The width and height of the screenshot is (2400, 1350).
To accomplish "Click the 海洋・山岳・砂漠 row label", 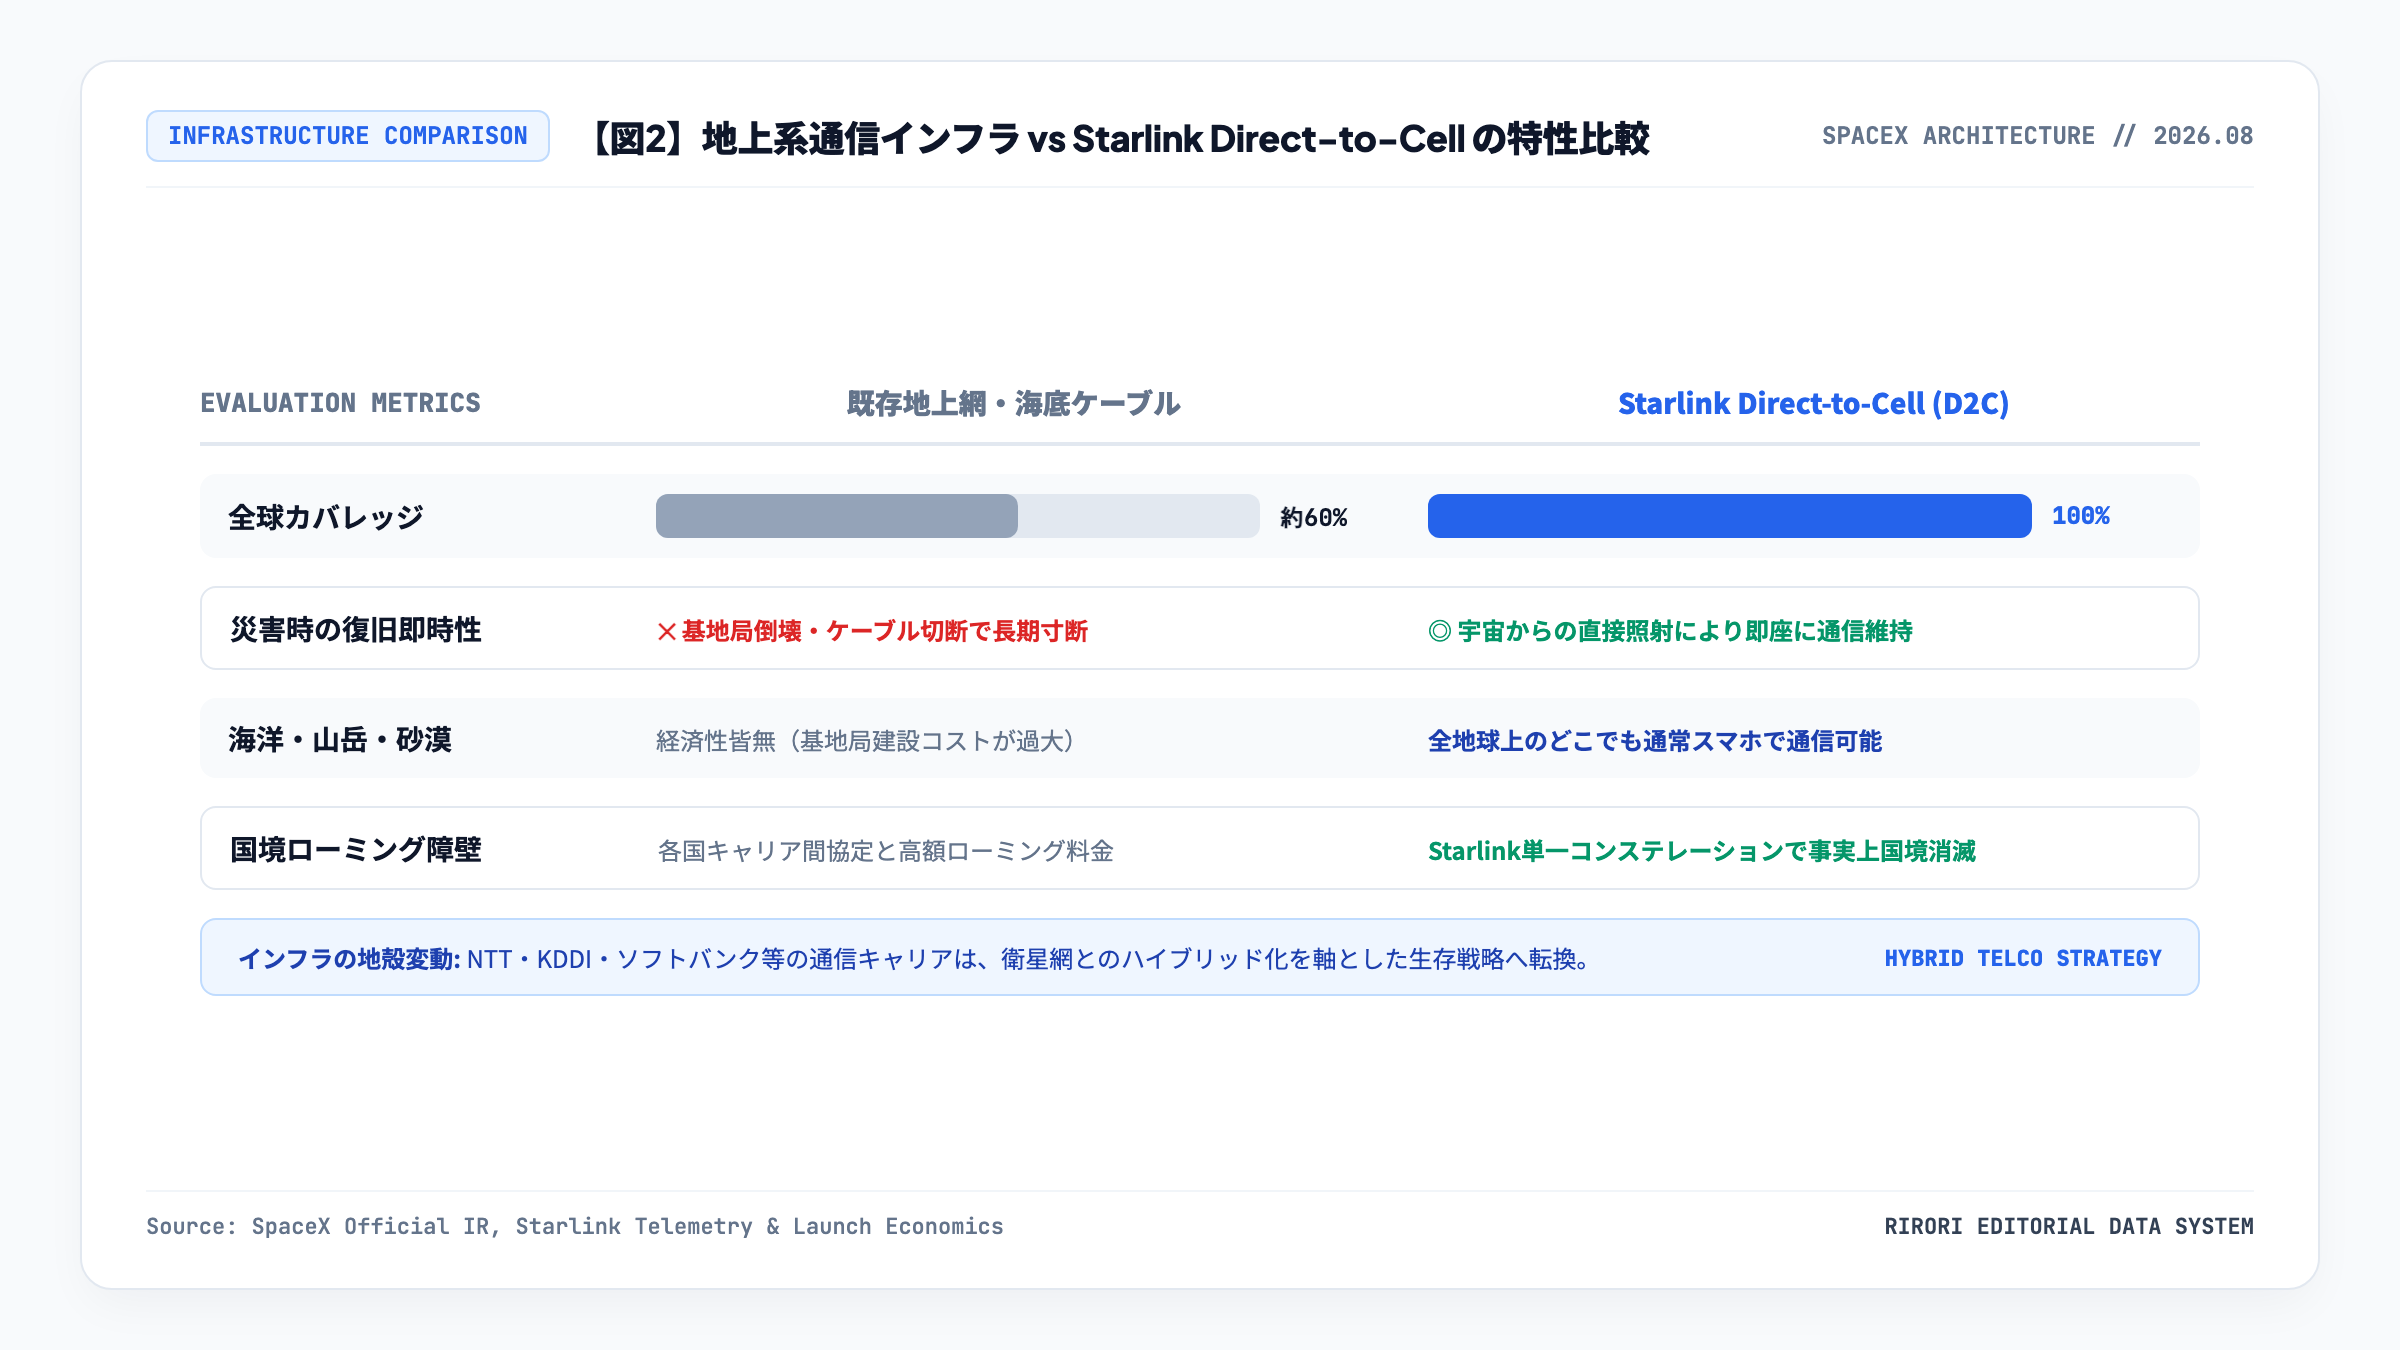I will [x=340, y=739].
